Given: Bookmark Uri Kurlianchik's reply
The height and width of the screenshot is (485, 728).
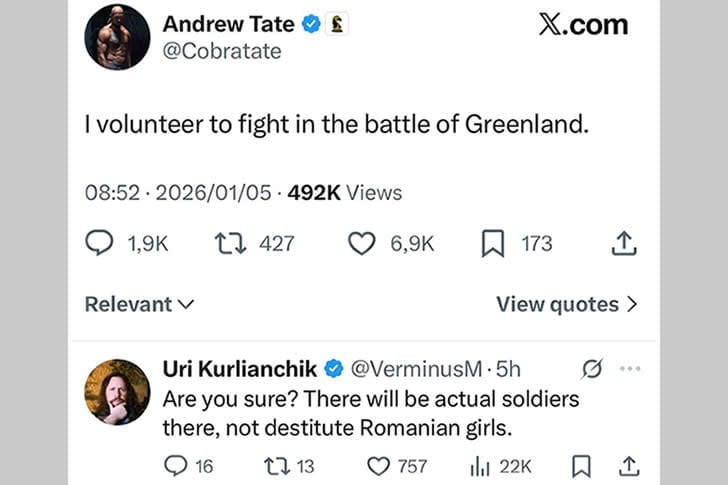Looking at the screenshot, I should pyautogui.click(x=581, y=466).
